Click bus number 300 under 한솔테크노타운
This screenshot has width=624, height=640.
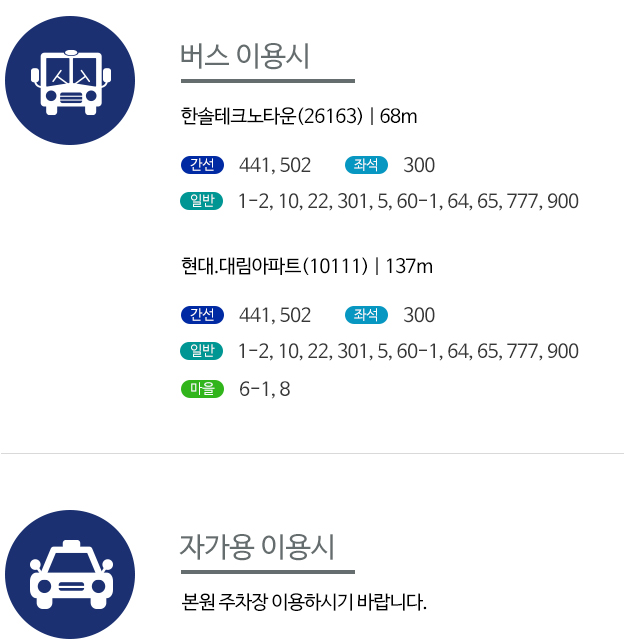tap(419, 165)
